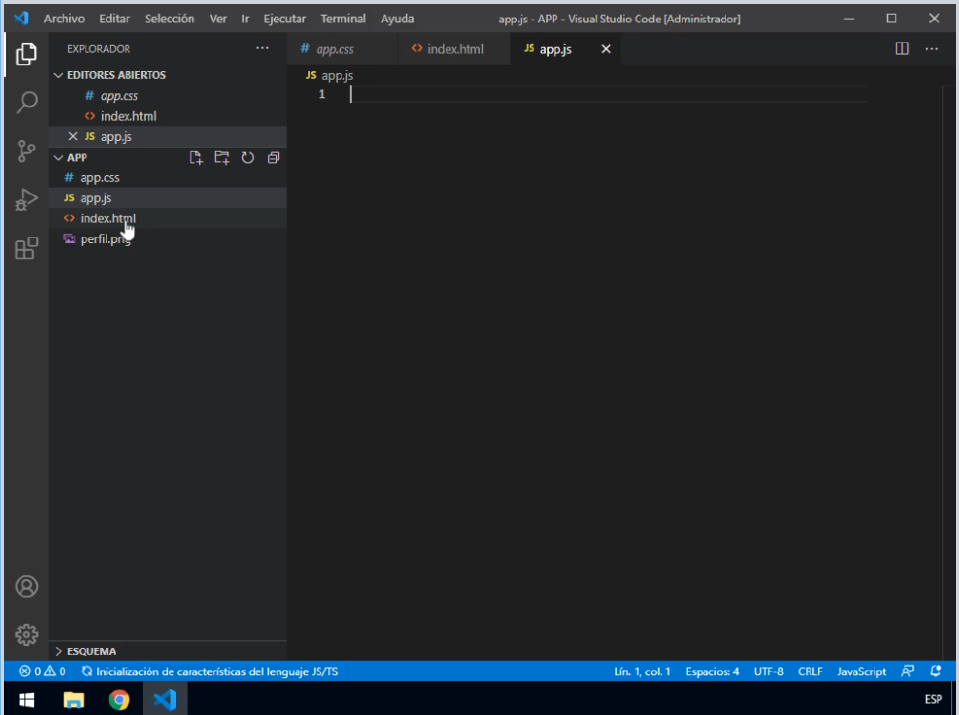Switch to the index.html editor tab

454,49
